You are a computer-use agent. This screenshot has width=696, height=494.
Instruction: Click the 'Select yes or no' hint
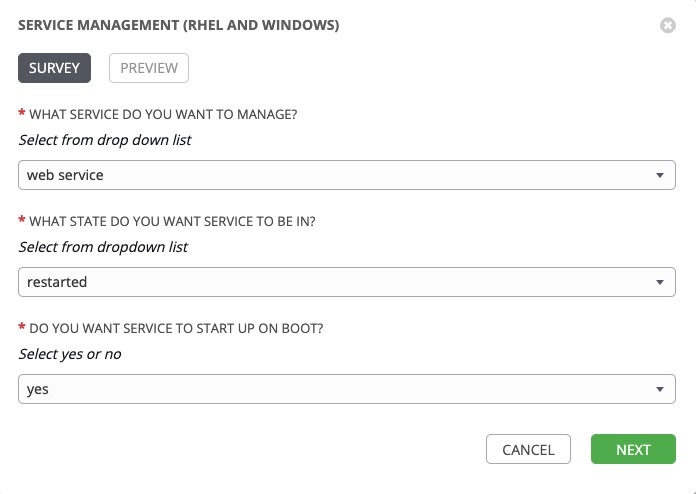[71, 354]
